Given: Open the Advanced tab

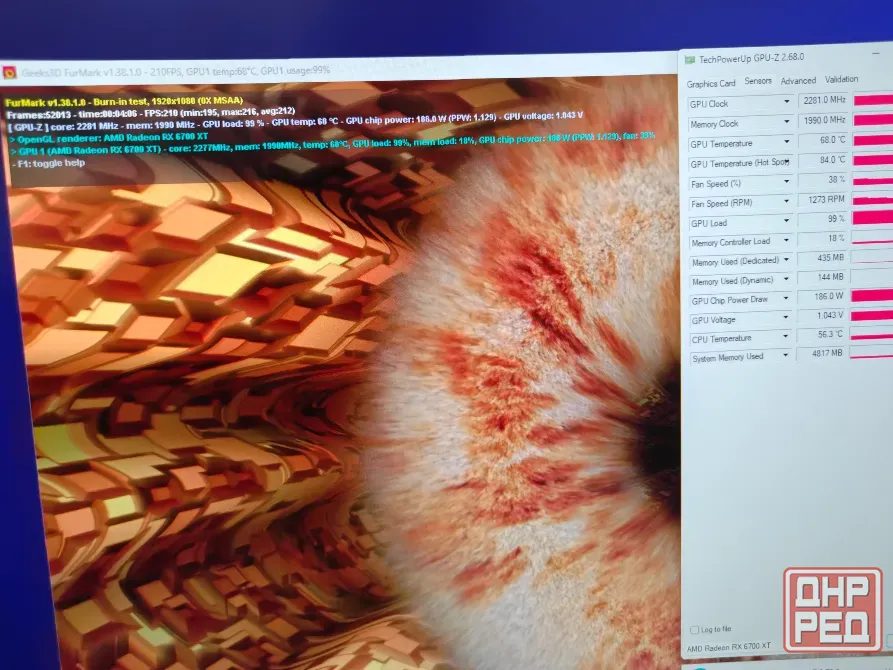Looking at the screenshot, I should tap(798, 81).
